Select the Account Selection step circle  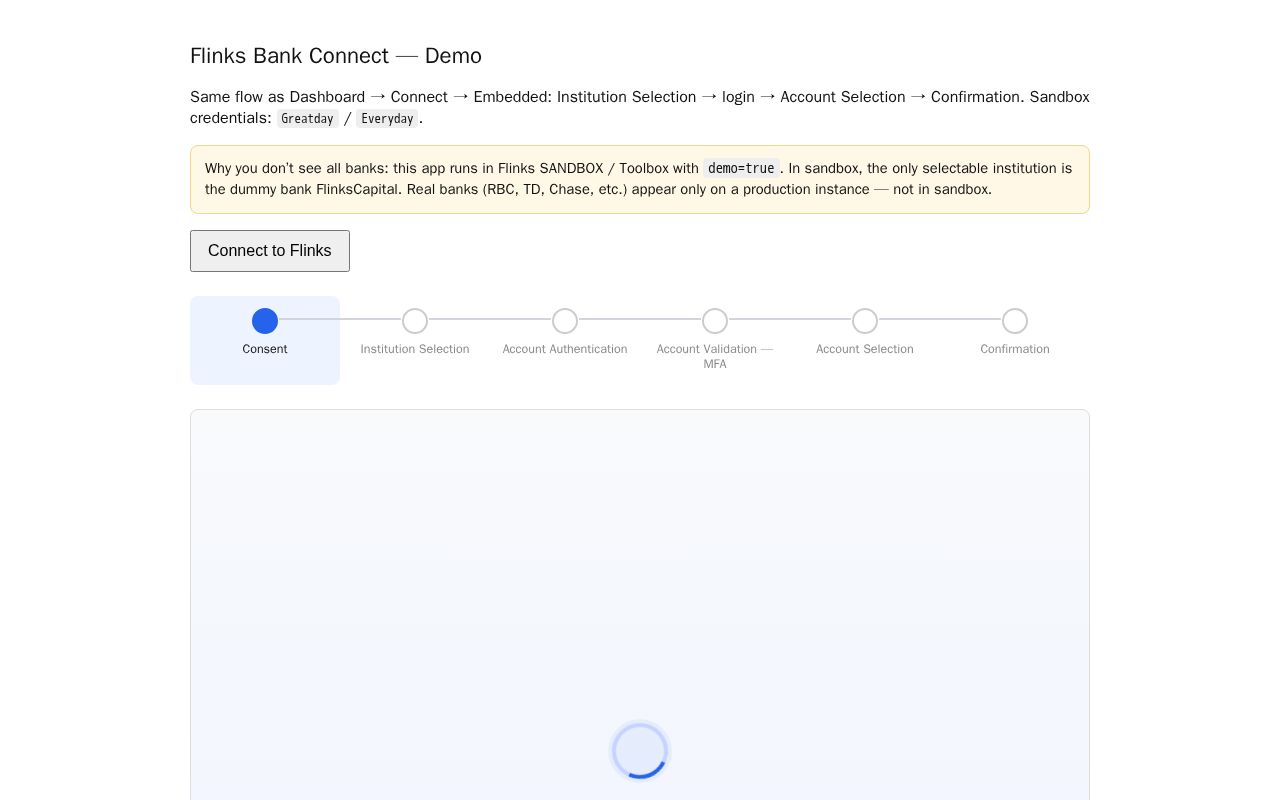click(865, 321)
